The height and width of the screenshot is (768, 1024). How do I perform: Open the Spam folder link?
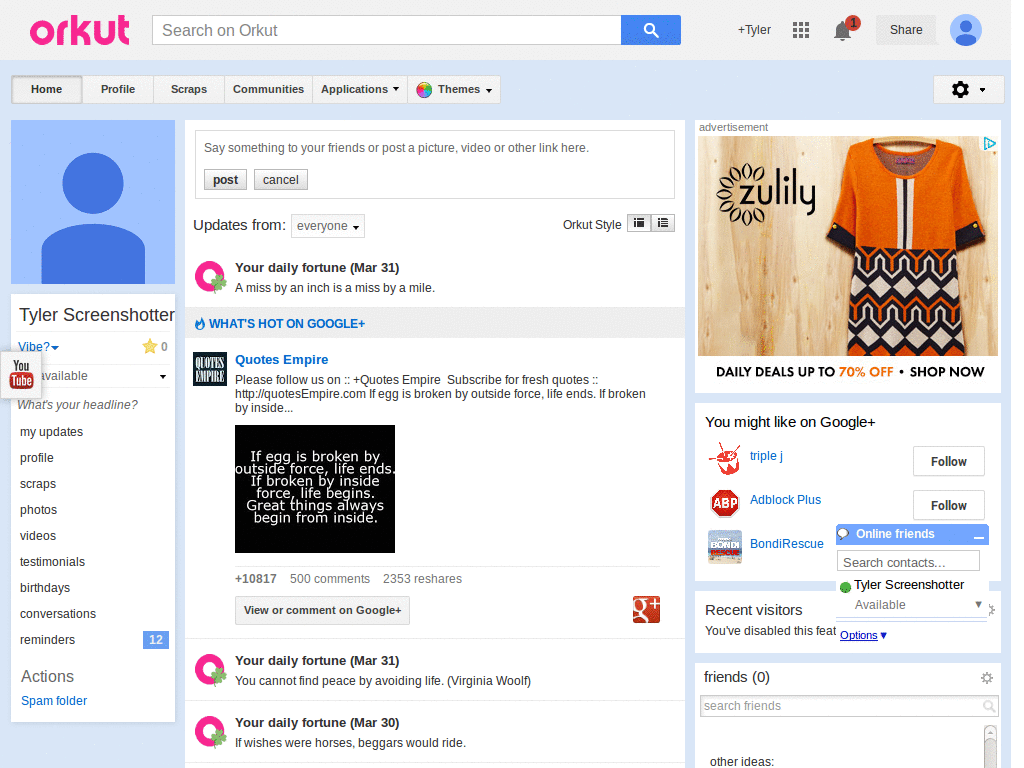point(54,701)
